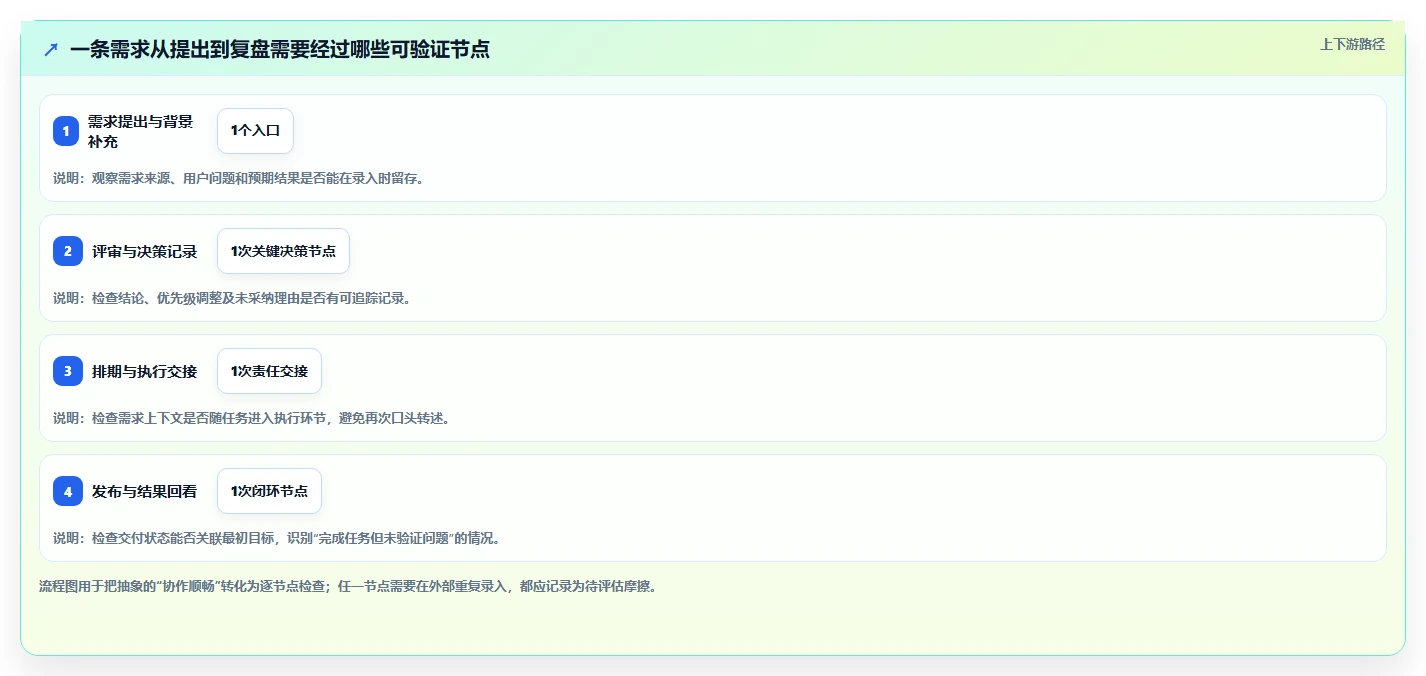Click the description starting '说明：检查交付状态'

(276, 538)
